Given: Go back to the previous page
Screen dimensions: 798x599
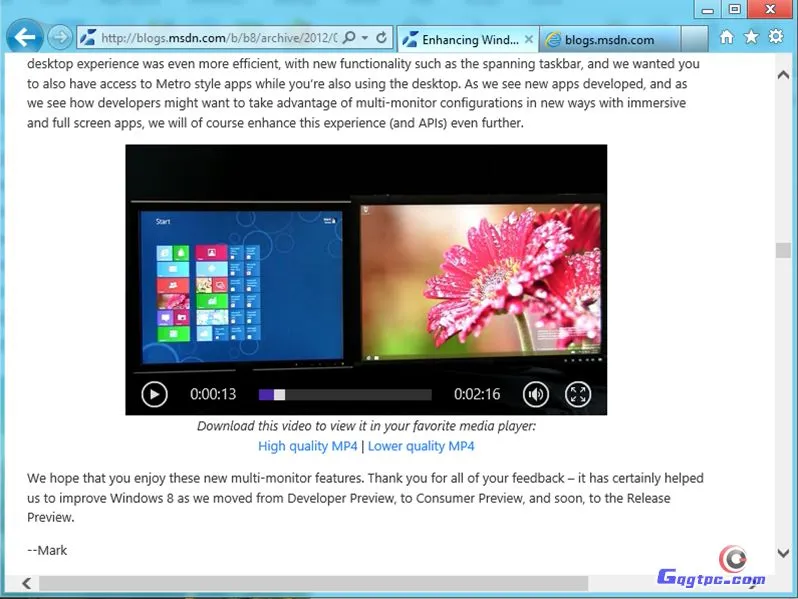Looking at the screenshot, I should [x=24, y=38].
